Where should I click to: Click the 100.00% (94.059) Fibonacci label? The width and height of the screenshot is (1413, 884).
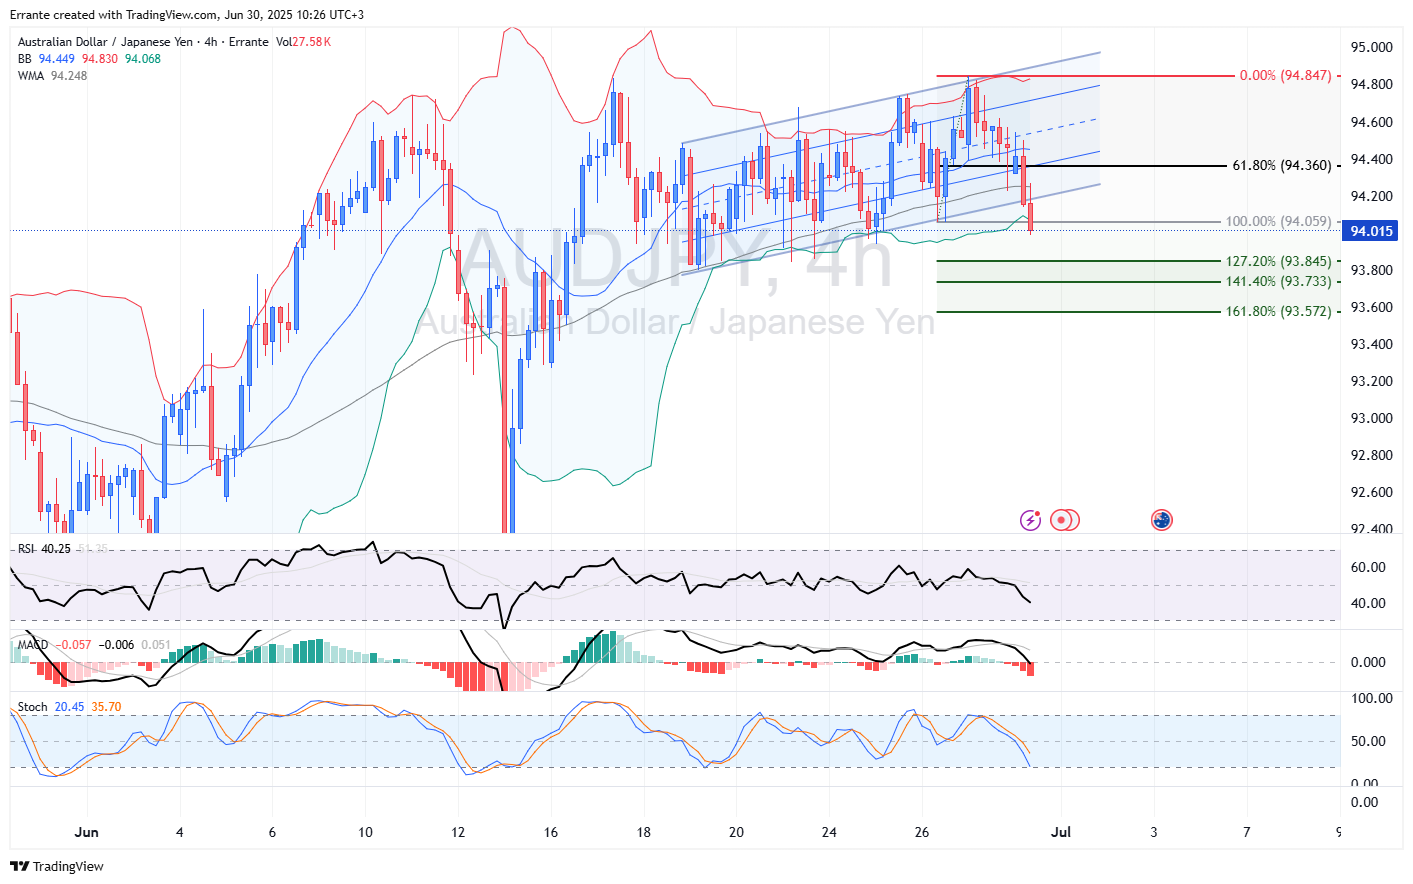(x=1278, y=222)
